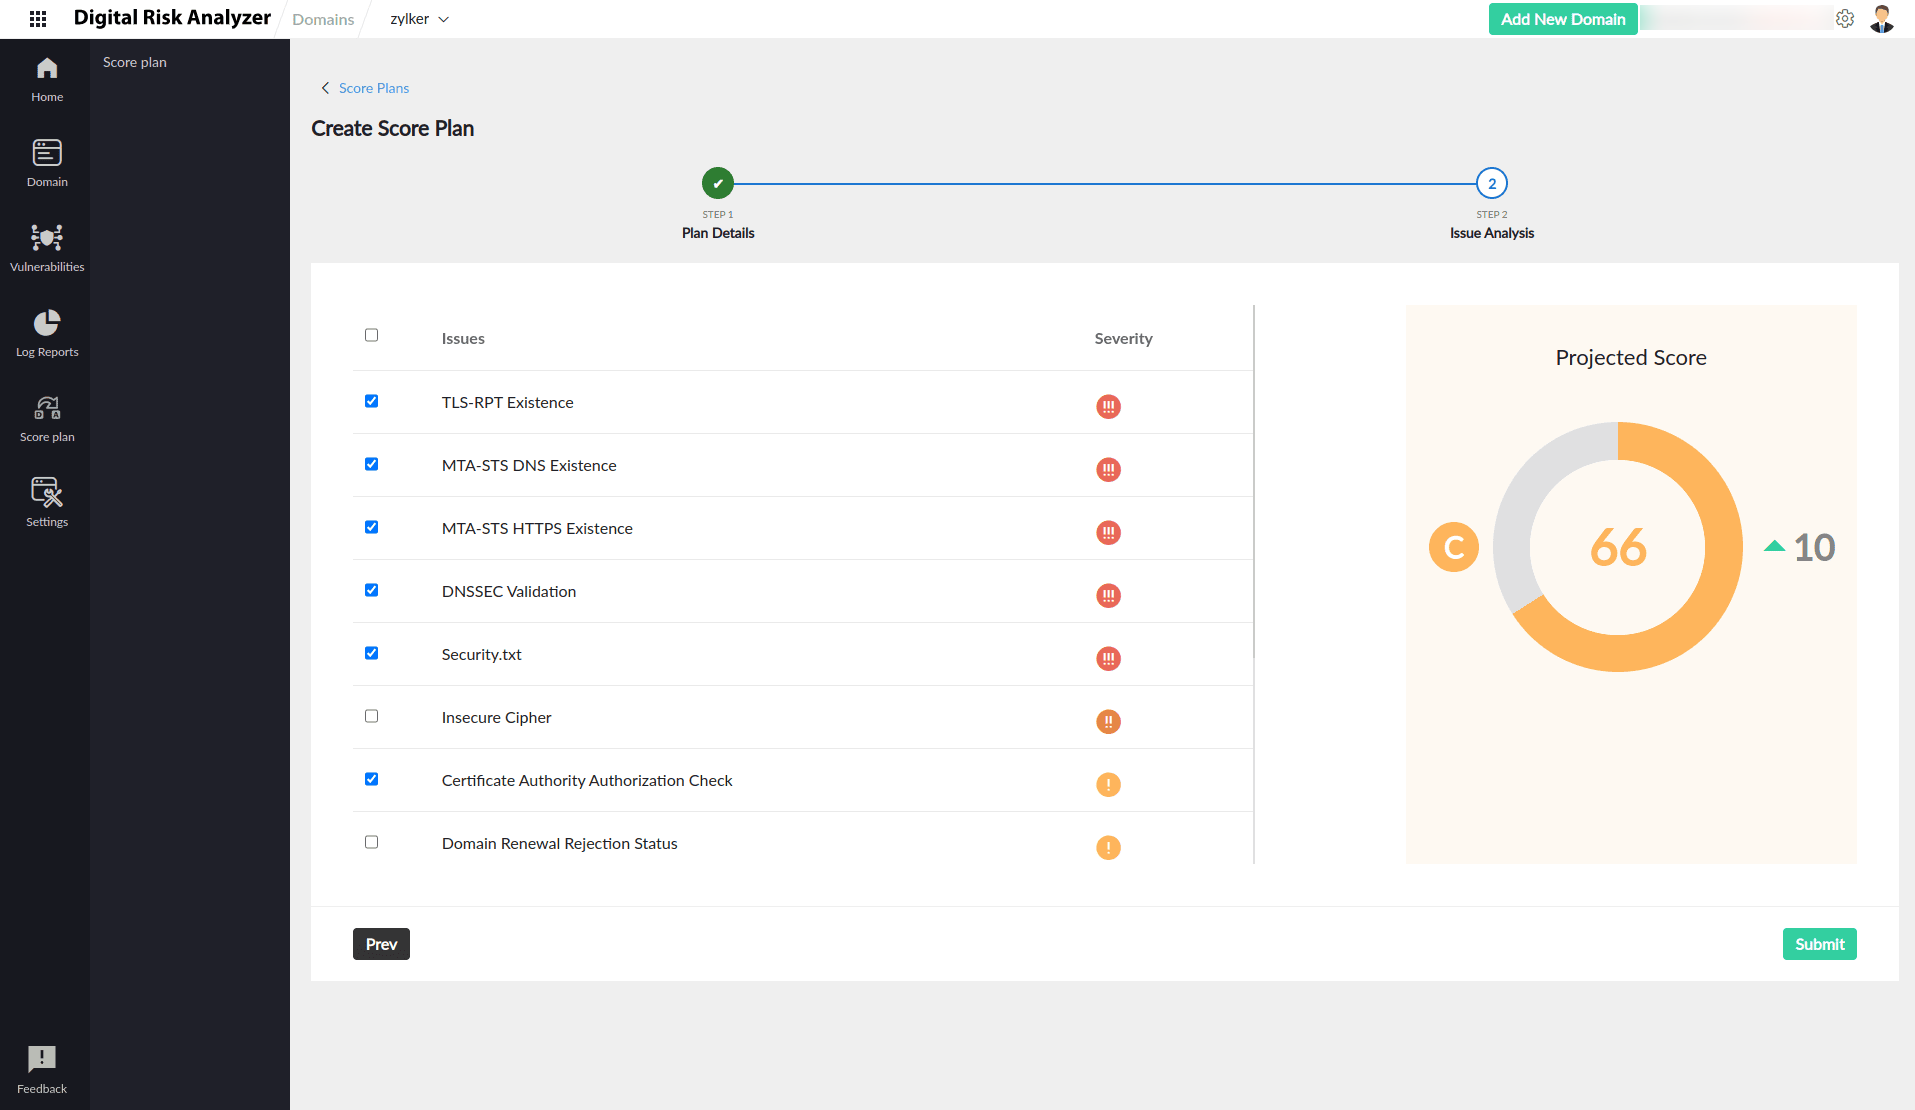1915x1110 pixels.
Task: Jump to Step 1 Plan Details marker
Action: [717, 184]
